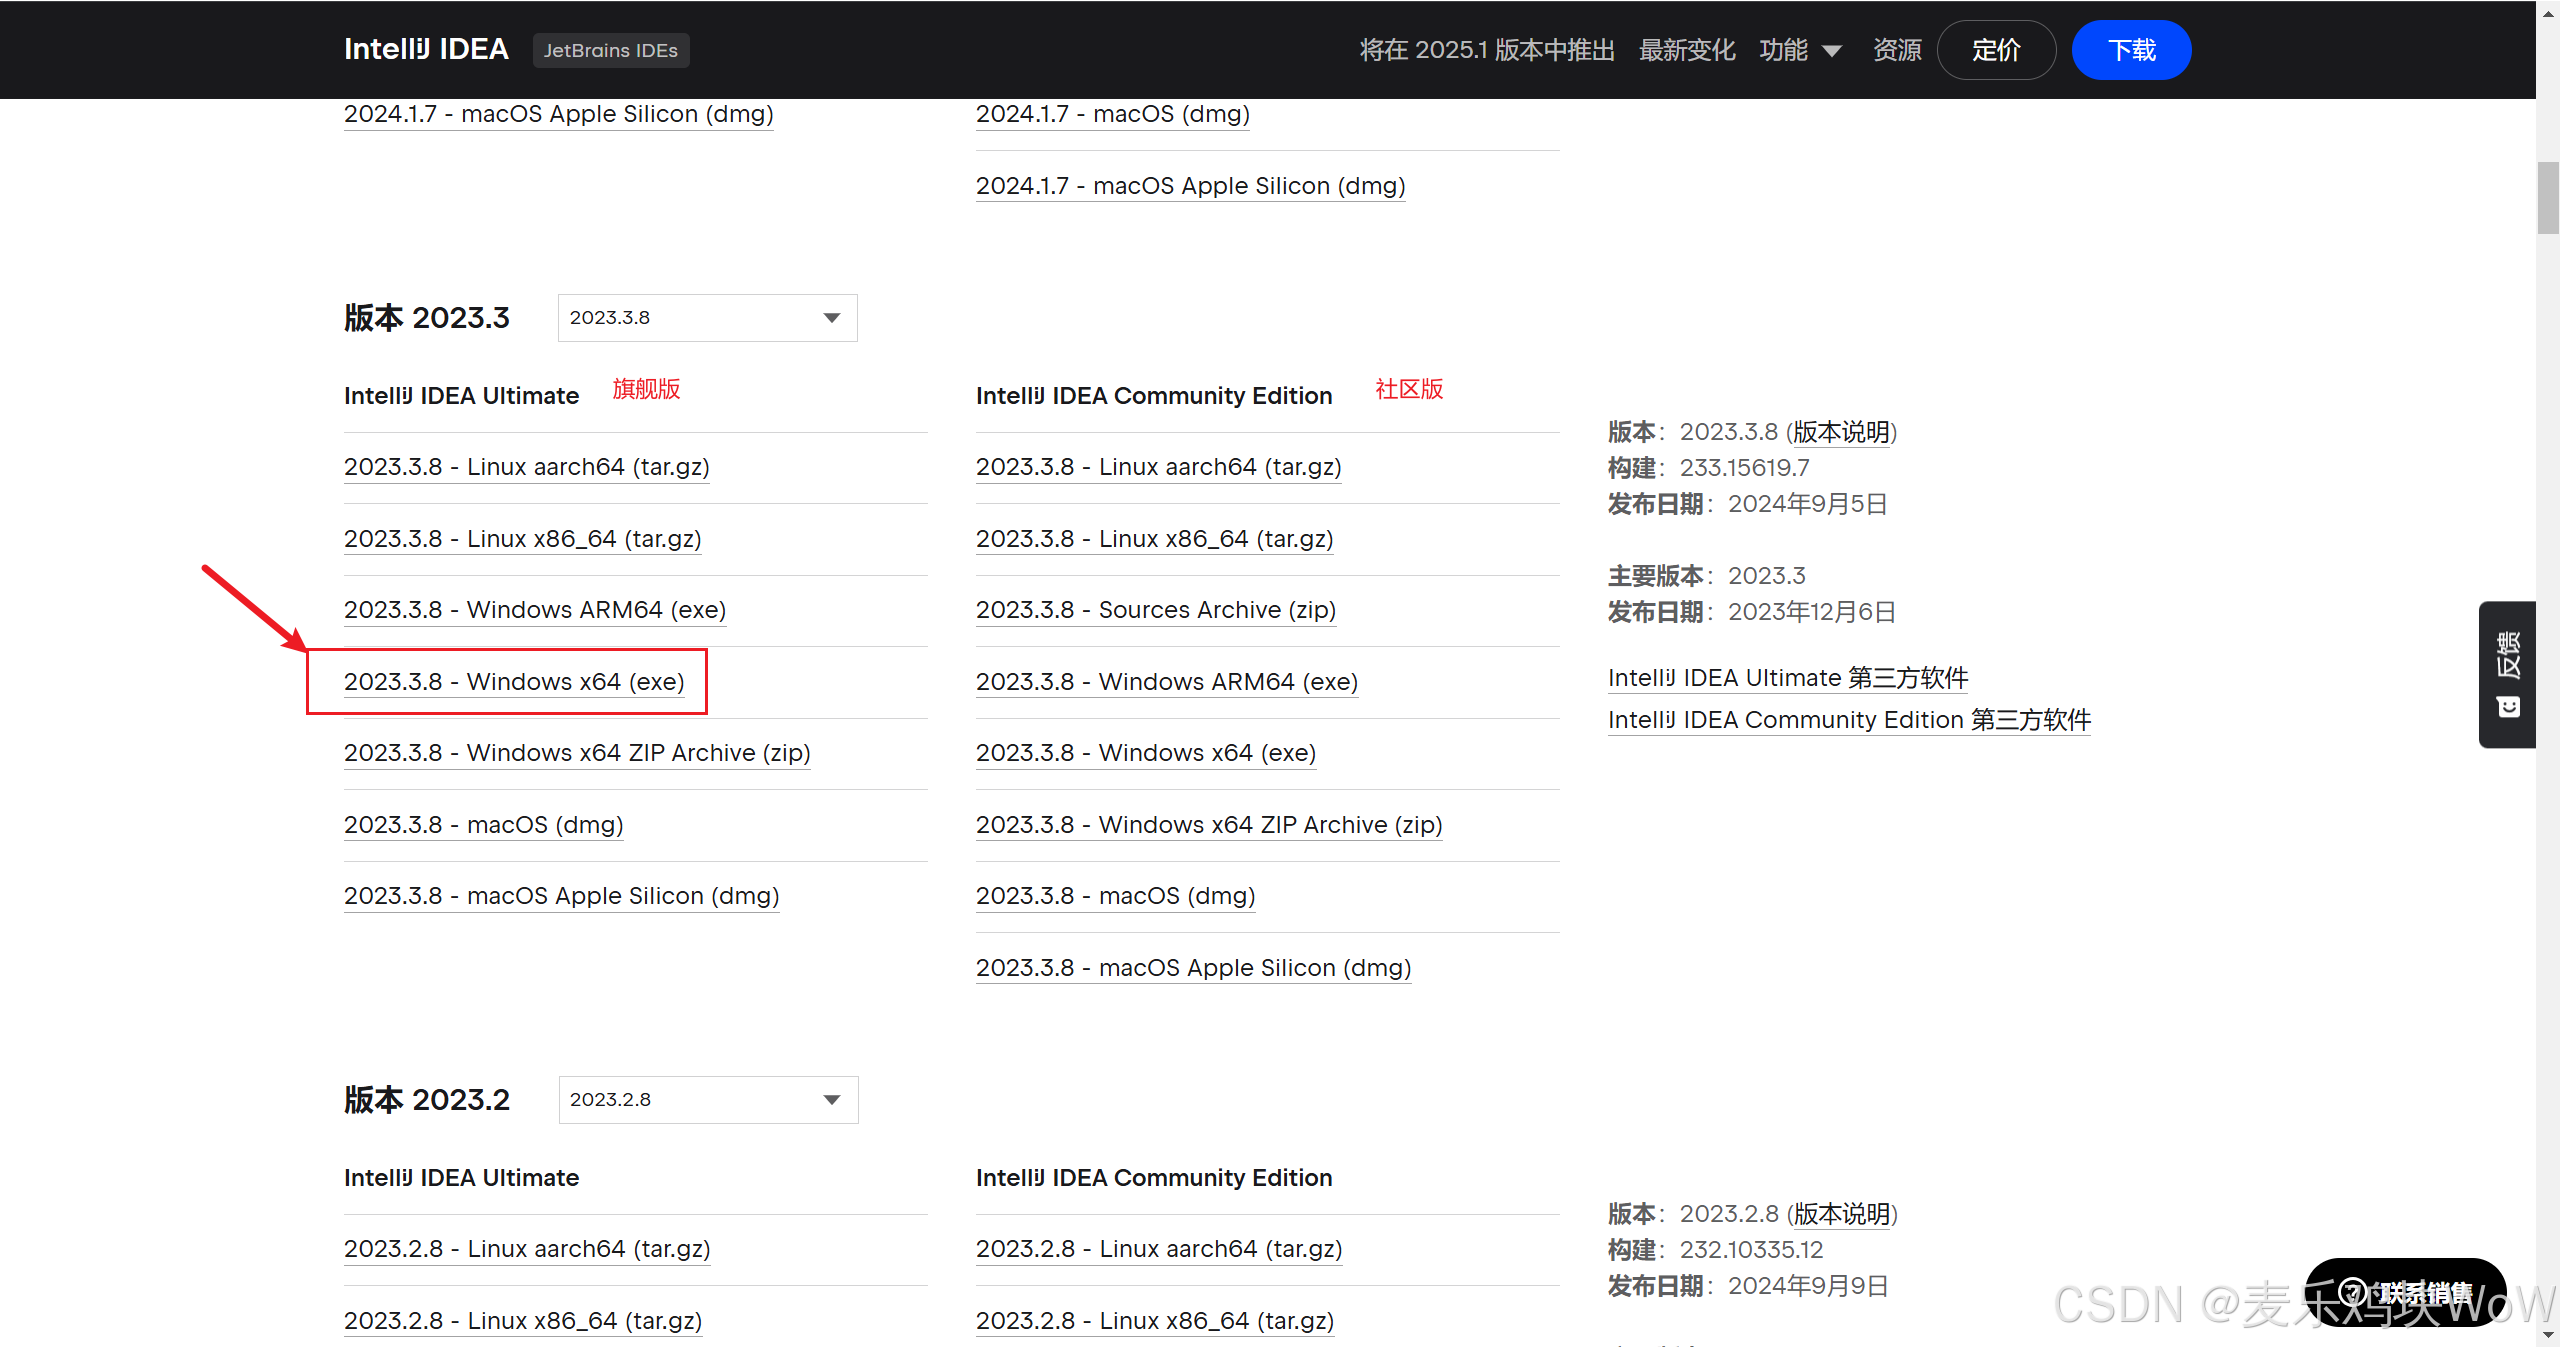
Task: Click the JetBrains IDEs tag
Action: (610, 50)
